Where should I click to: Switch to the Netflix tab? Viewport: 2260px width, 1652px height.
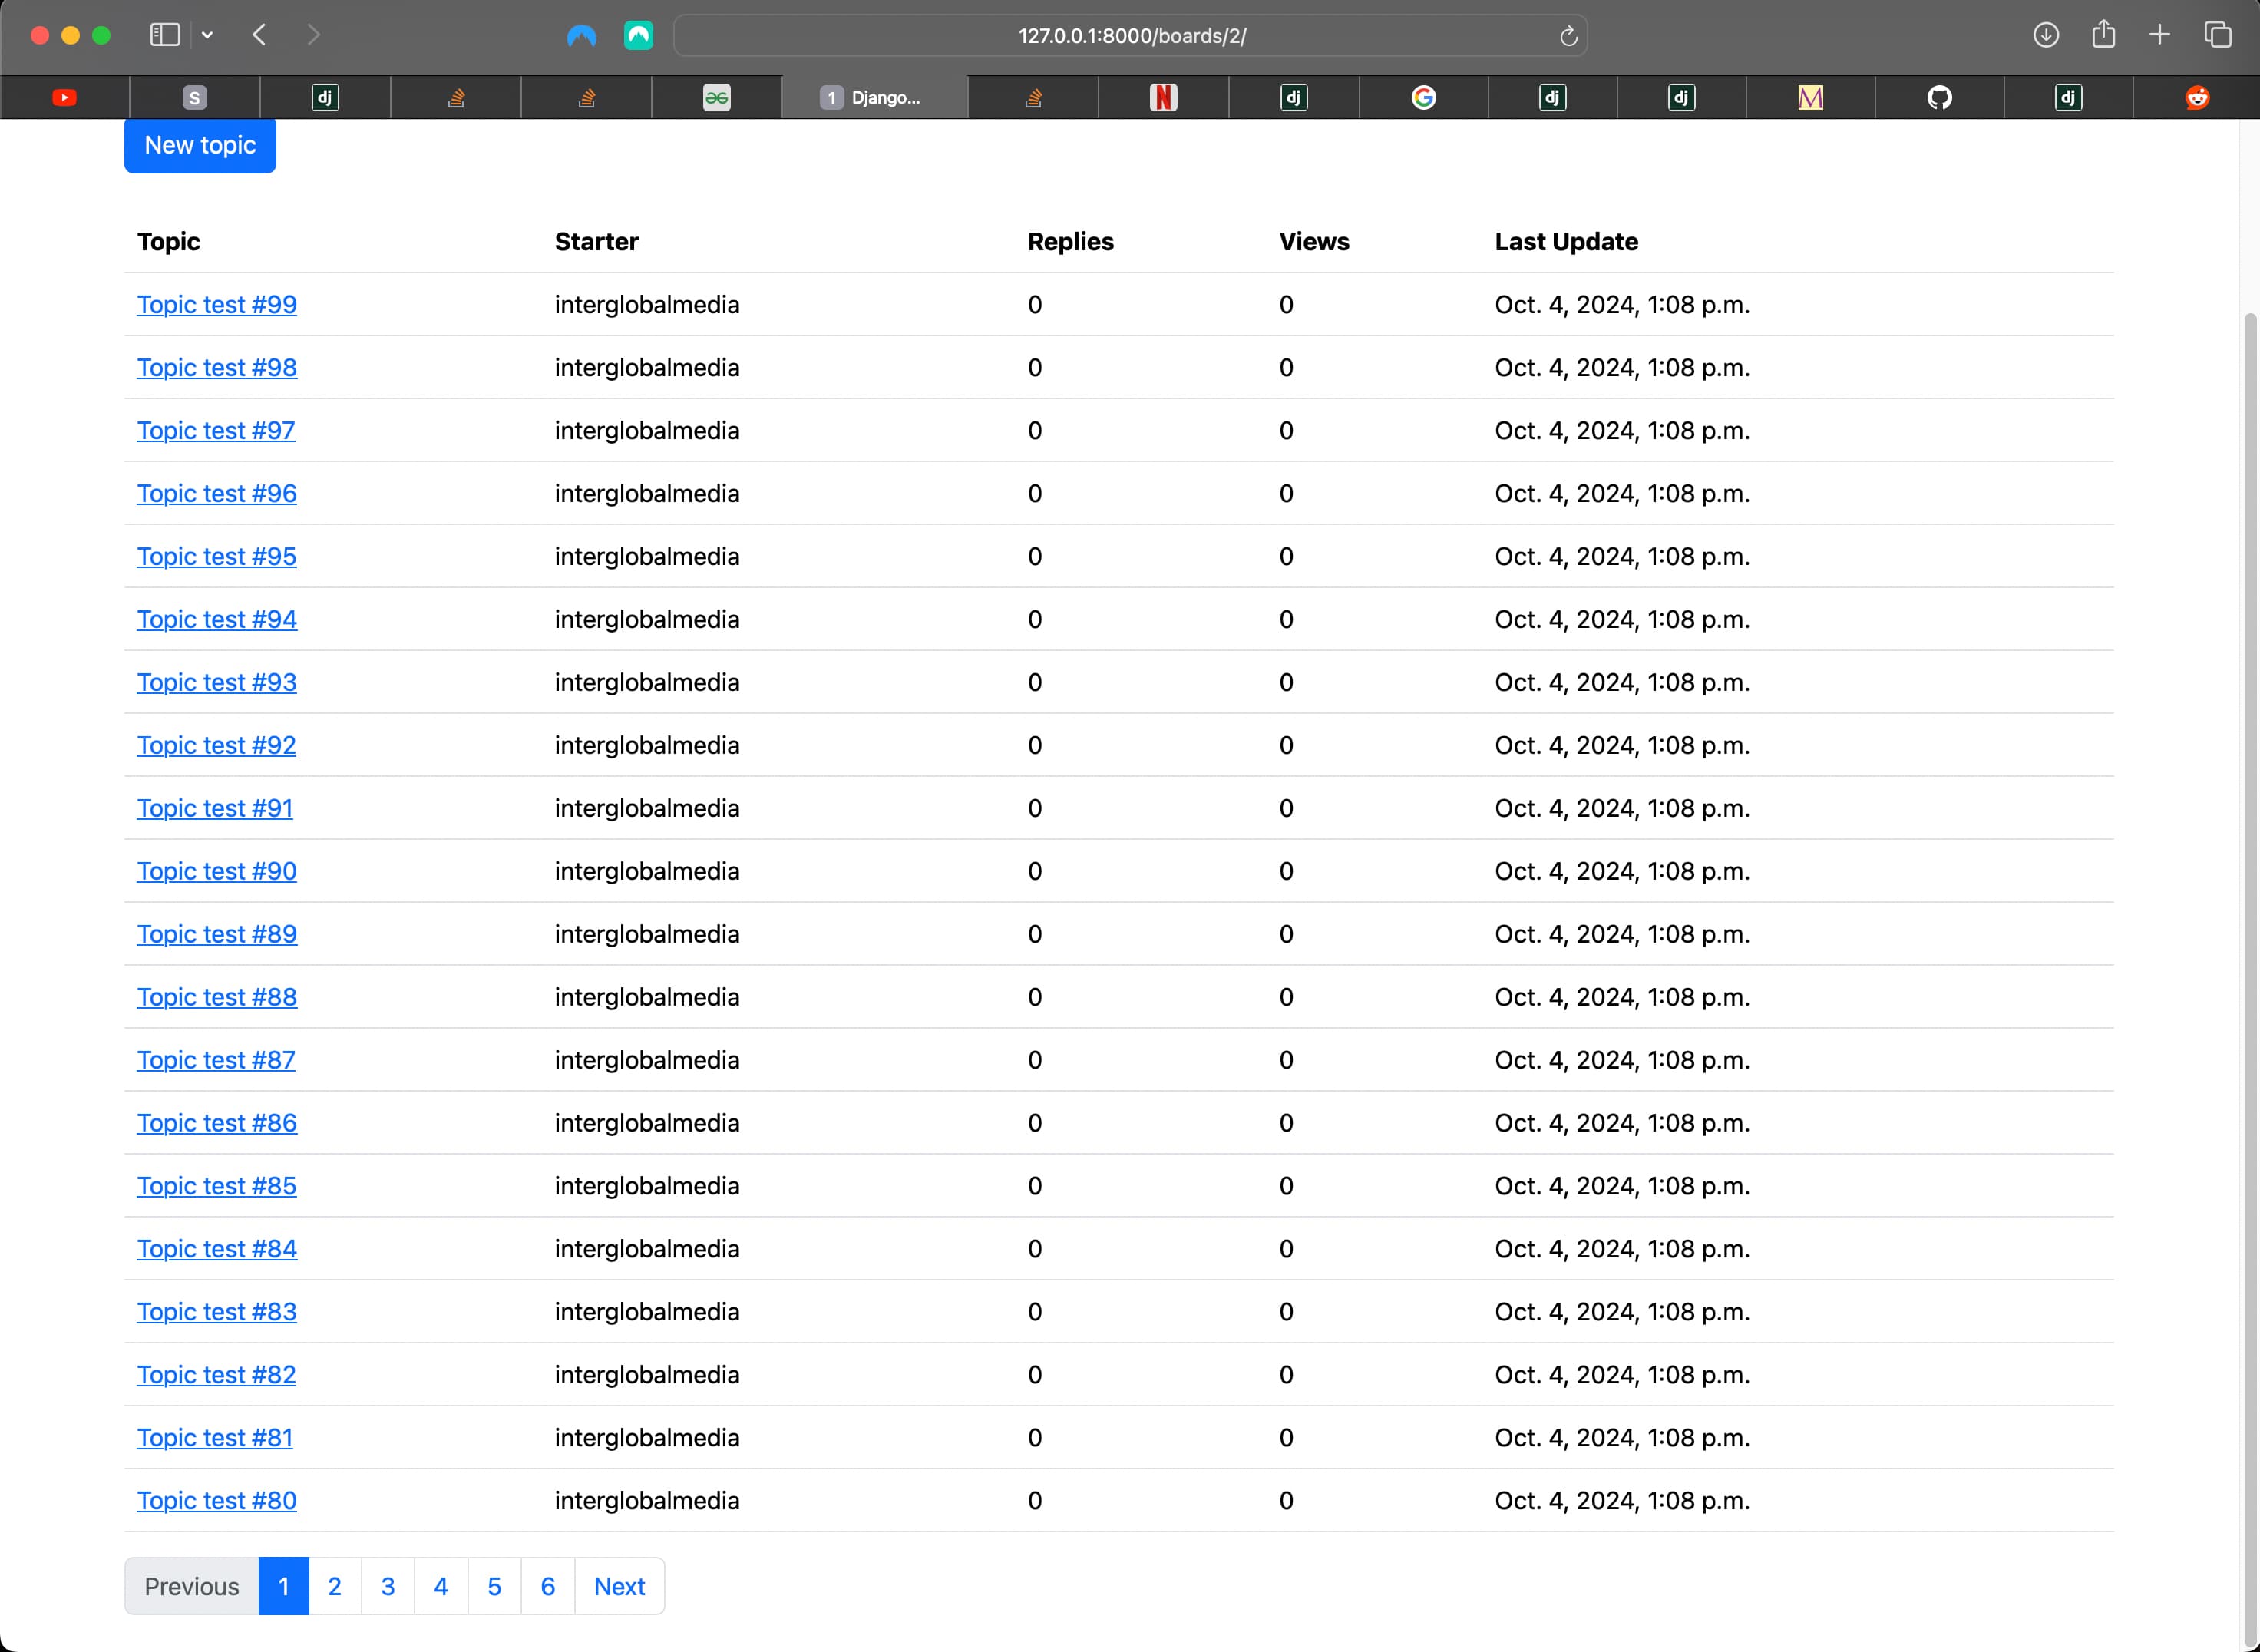pos(1163,97)
